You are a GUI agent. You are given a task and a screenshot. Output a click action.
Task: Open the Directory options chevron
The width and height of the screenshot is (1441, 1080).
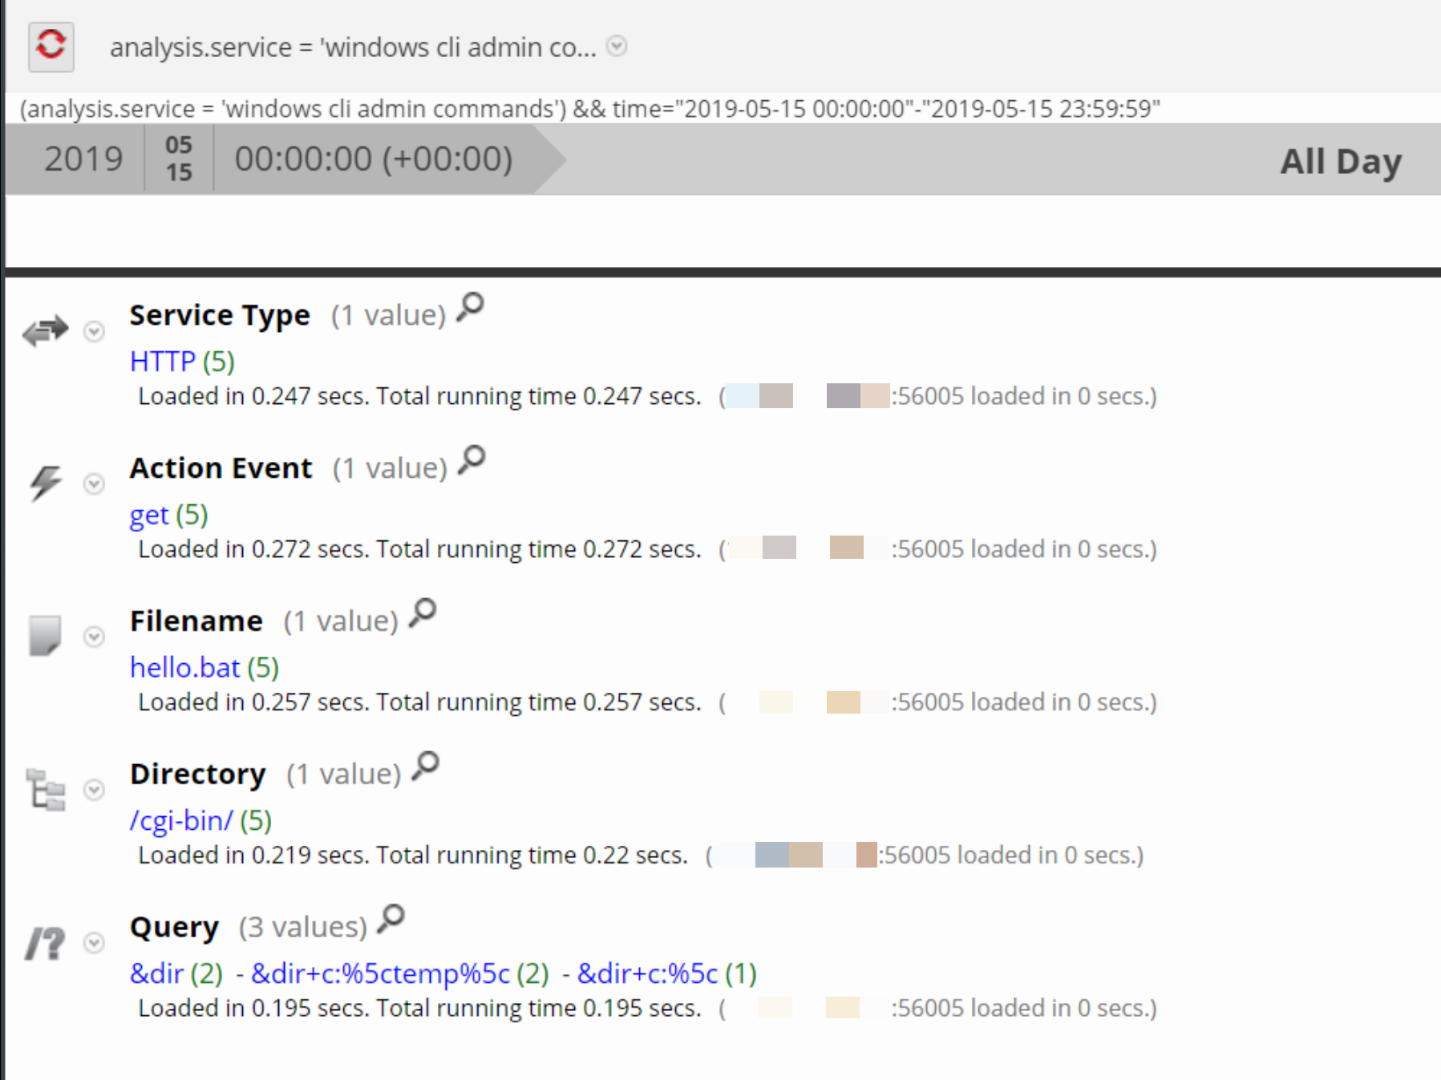[94, 790]
